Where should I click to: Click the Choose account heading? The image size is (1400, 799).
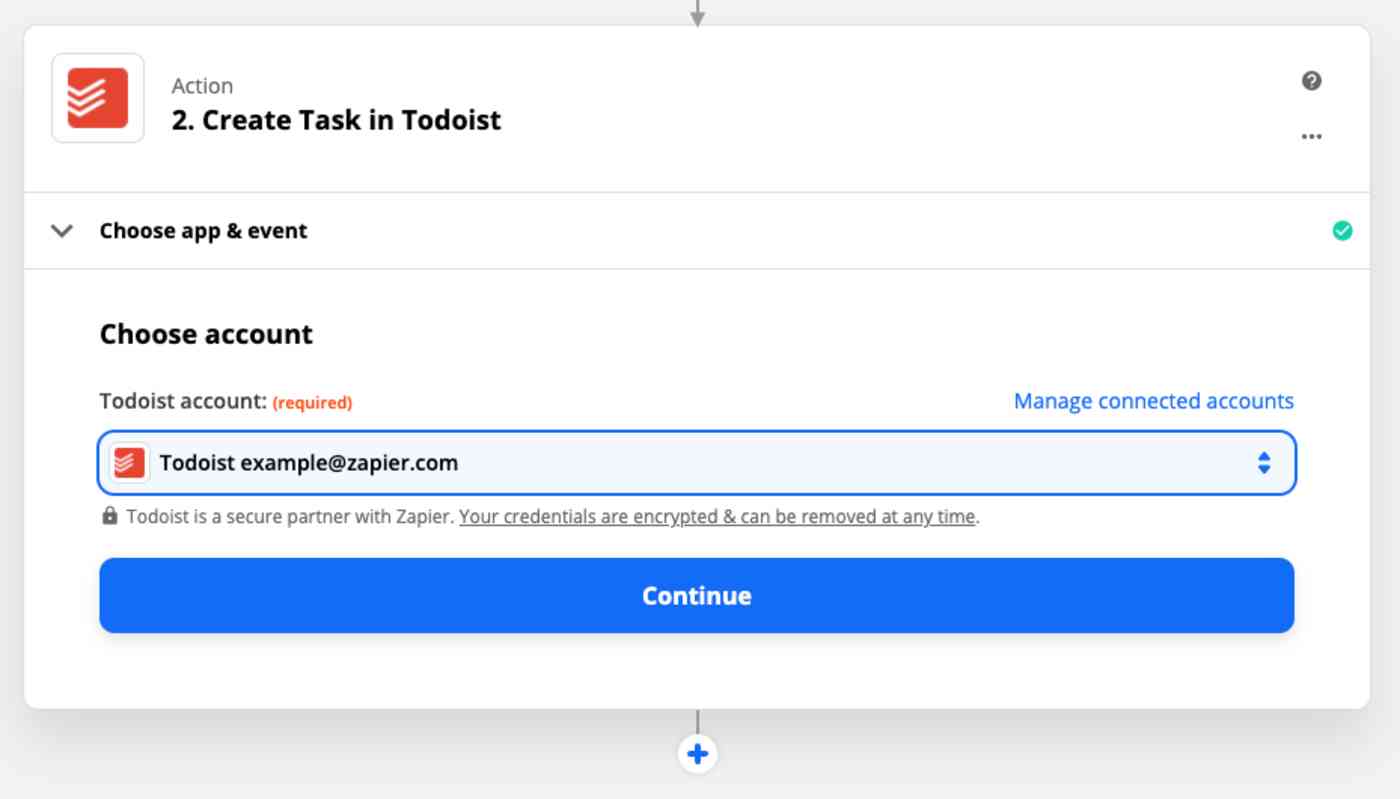pyautogui.click(x=206, y=334)
